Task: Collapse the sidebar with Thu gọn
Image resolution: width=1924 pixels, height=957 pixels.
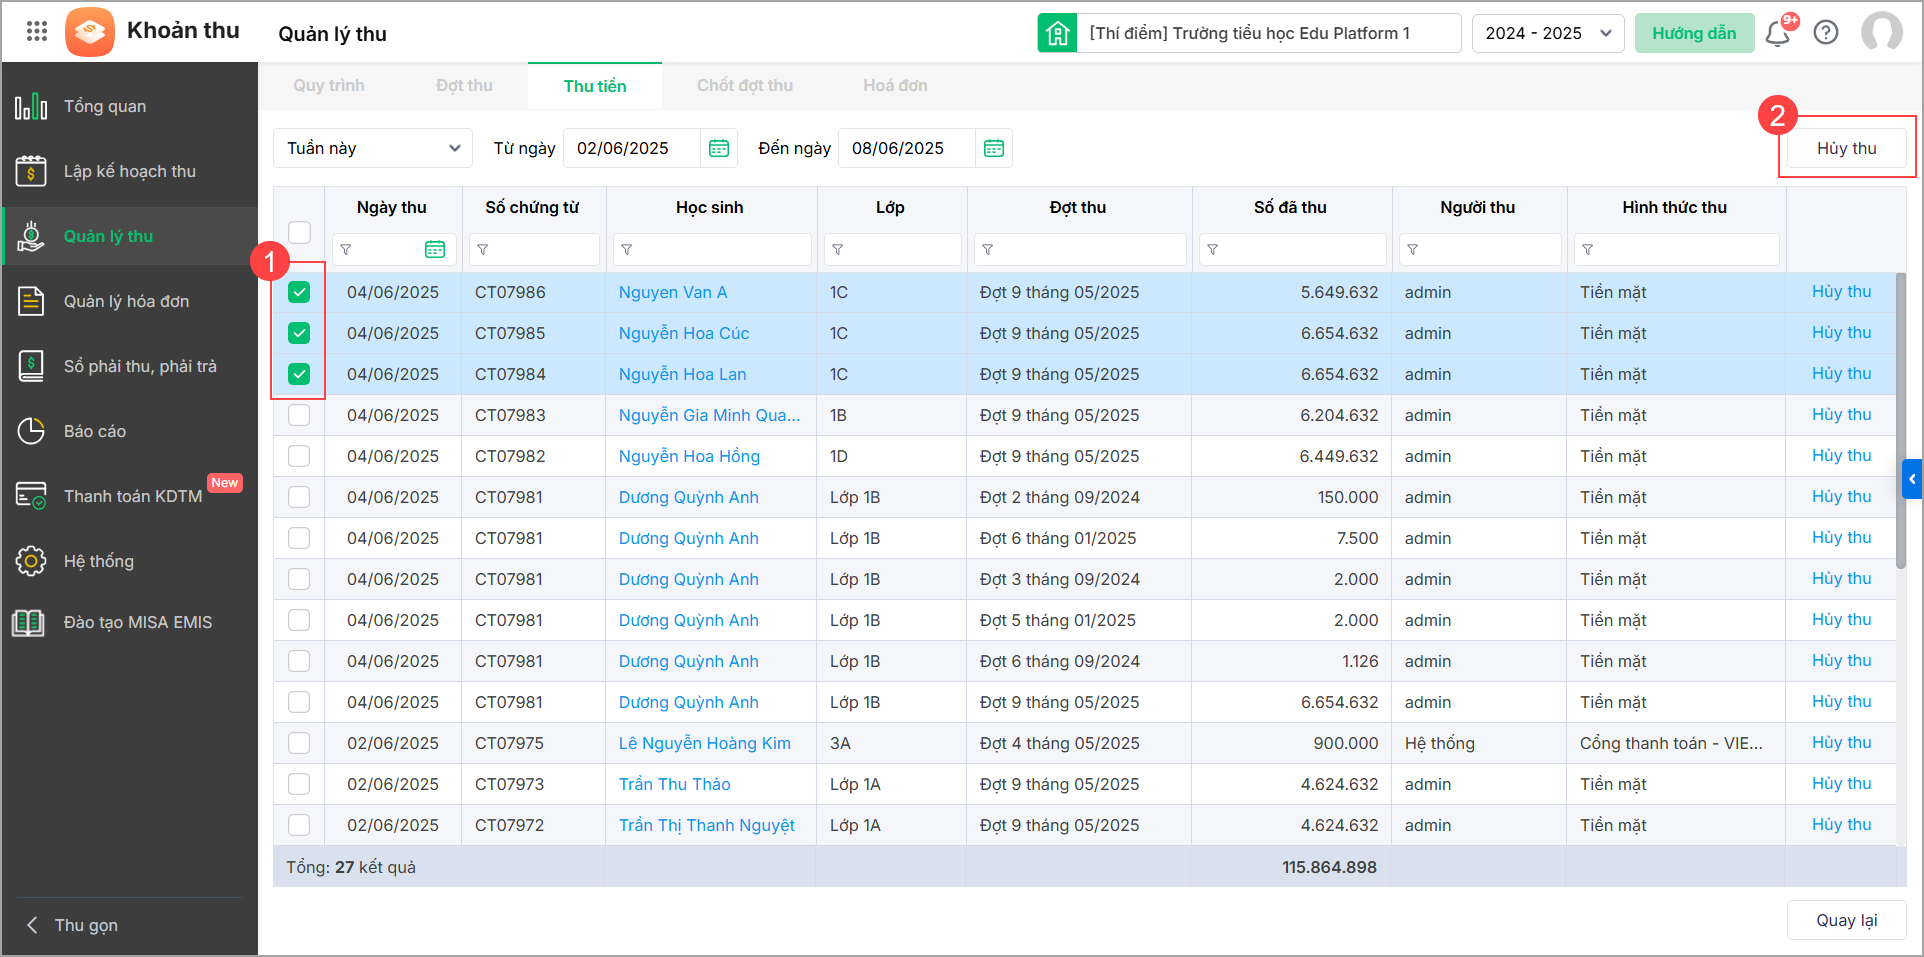Action: (x=85, y=925)
